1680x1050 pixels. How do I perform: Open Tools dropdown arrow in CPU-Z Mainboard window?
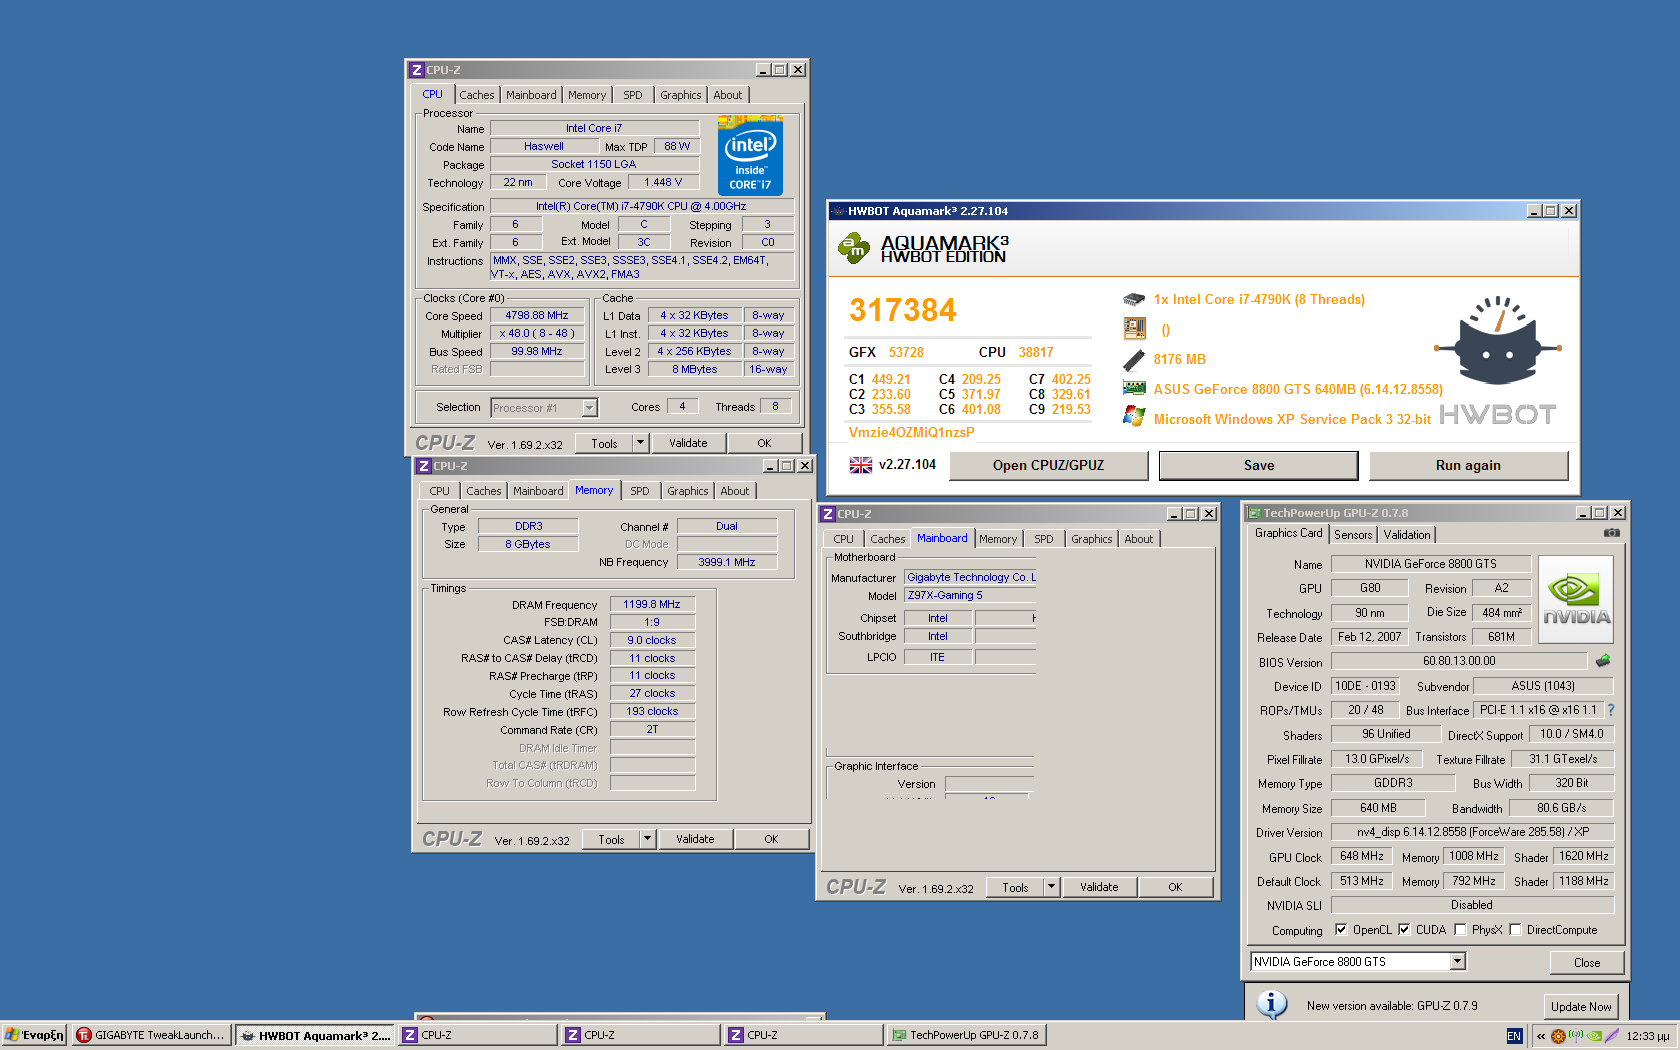click(x=1052, y=887)
